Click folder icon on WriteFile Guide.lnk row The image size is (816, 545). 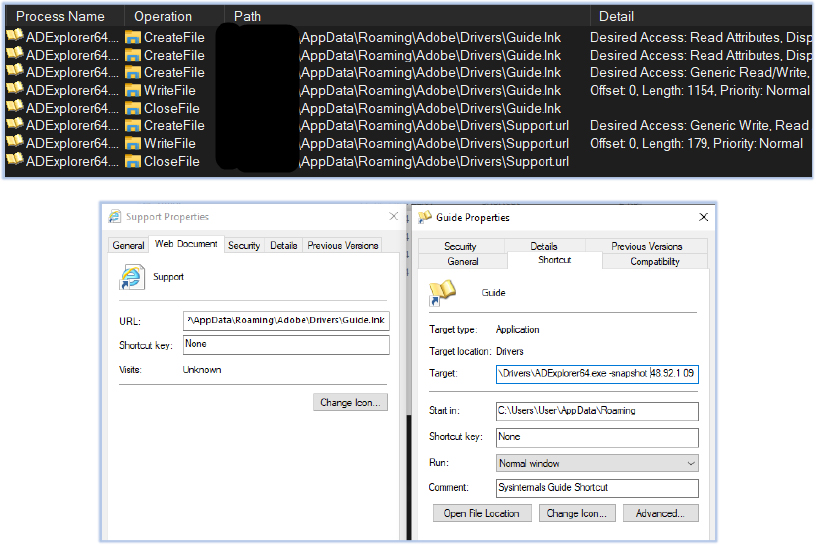pyautogui.click(x=133, y=91)
